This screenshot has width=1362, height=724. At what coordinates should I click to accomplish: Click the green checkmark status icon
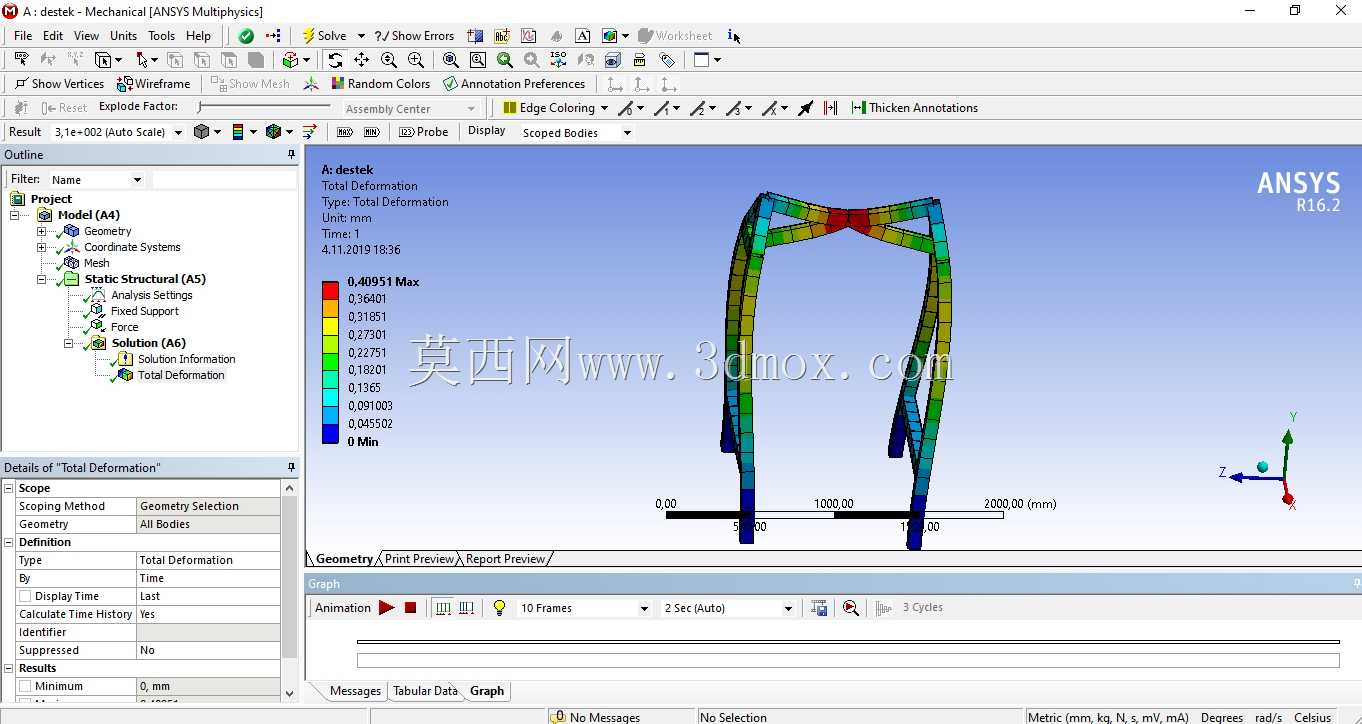(x=246, y=36)
